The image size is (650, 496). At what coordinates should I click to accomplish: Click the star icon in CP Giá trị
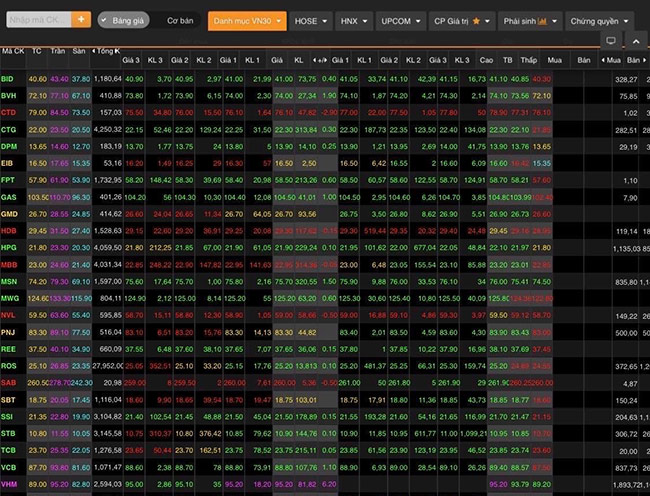click(476, 21)
